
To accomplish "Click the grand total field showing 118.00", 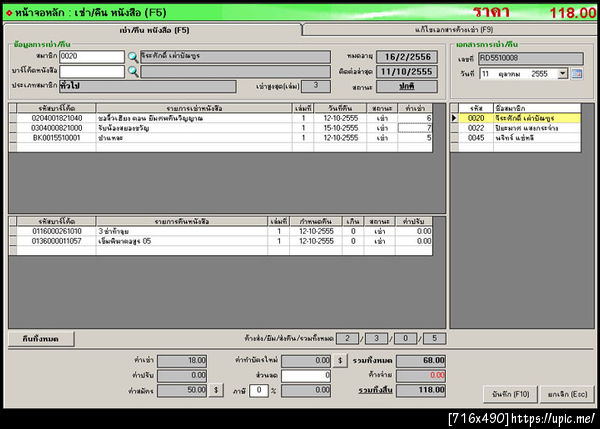I will pyautogui.click(x=421, y=390).
